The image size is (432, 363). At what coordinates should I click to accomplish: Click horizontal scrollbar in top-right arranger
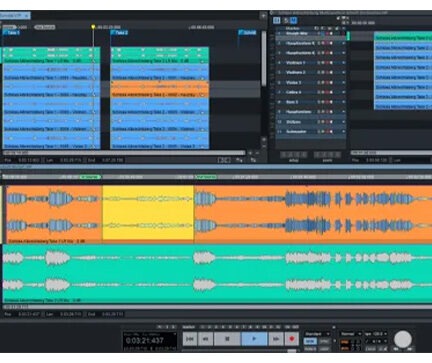pyautogui.click(x=391, y=153)
